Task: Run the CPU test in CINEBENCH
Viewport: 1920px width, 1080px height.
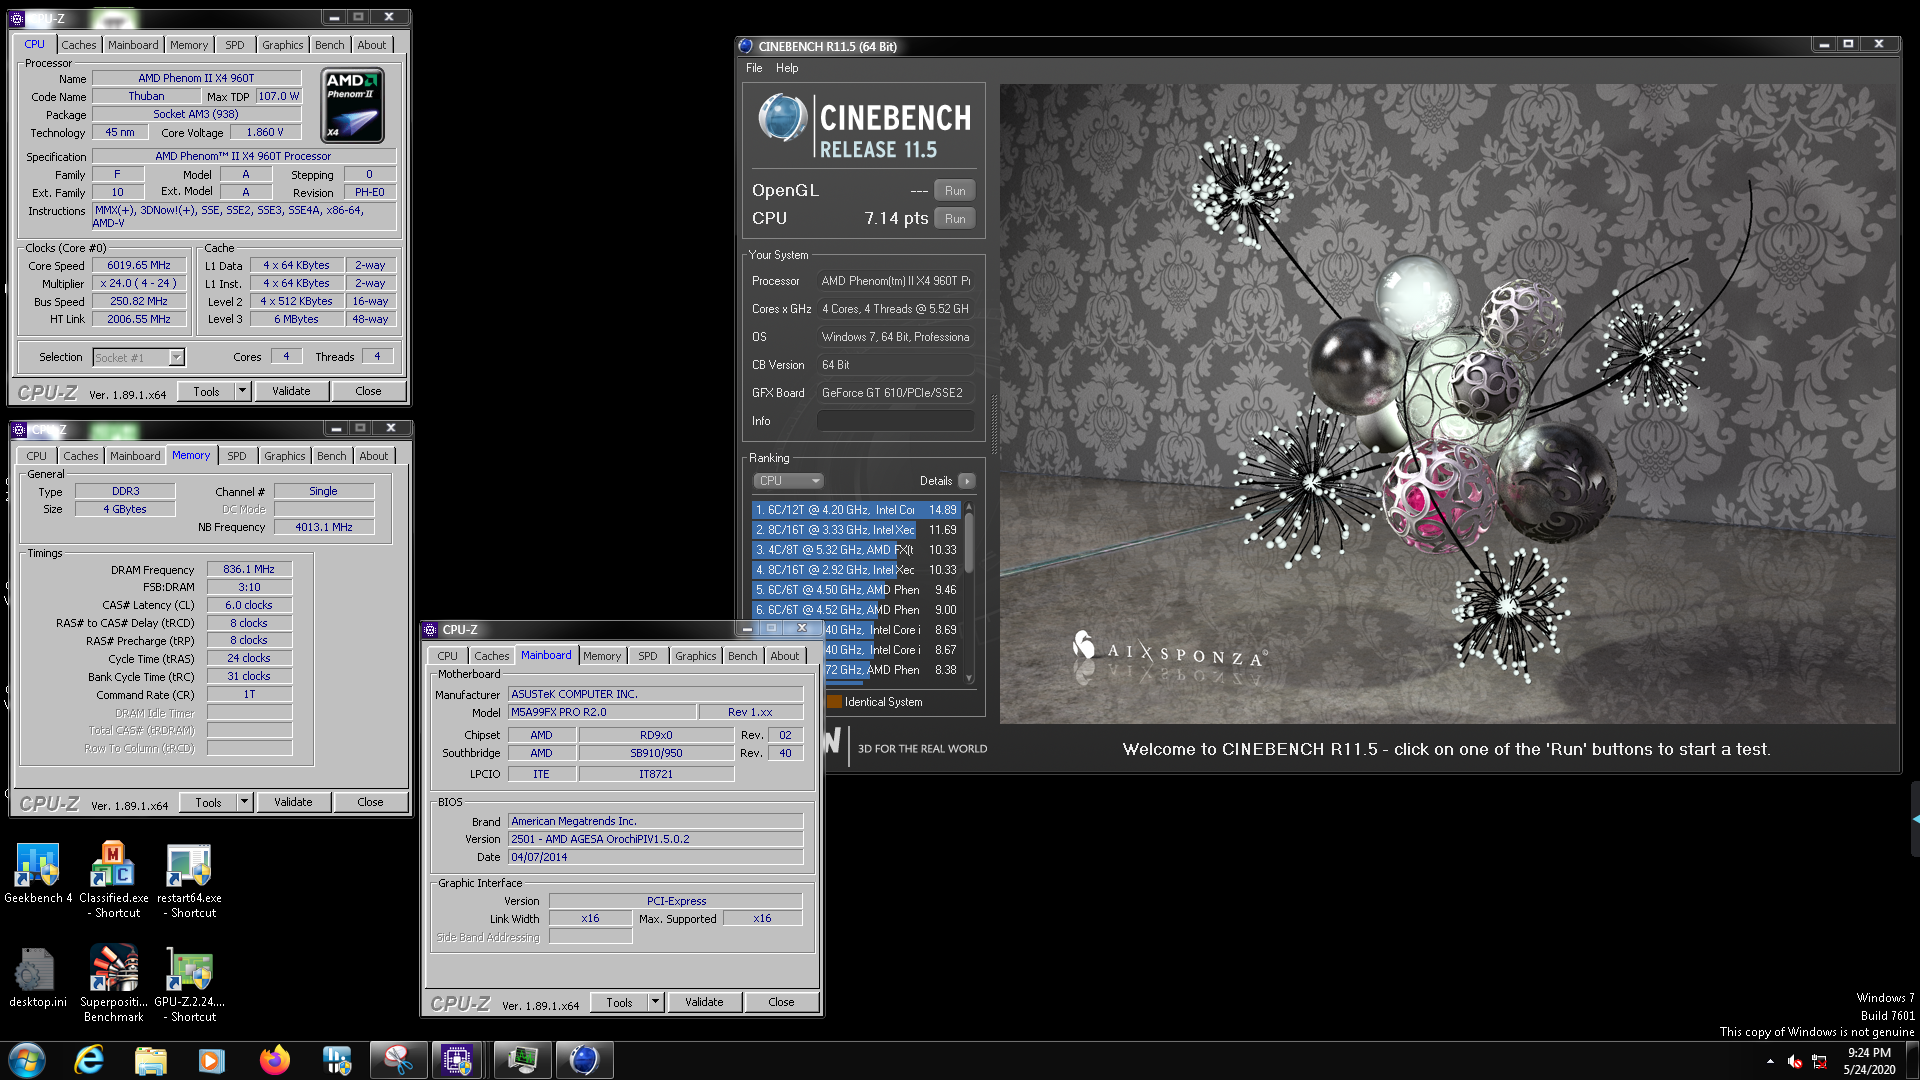Action: 955,218
